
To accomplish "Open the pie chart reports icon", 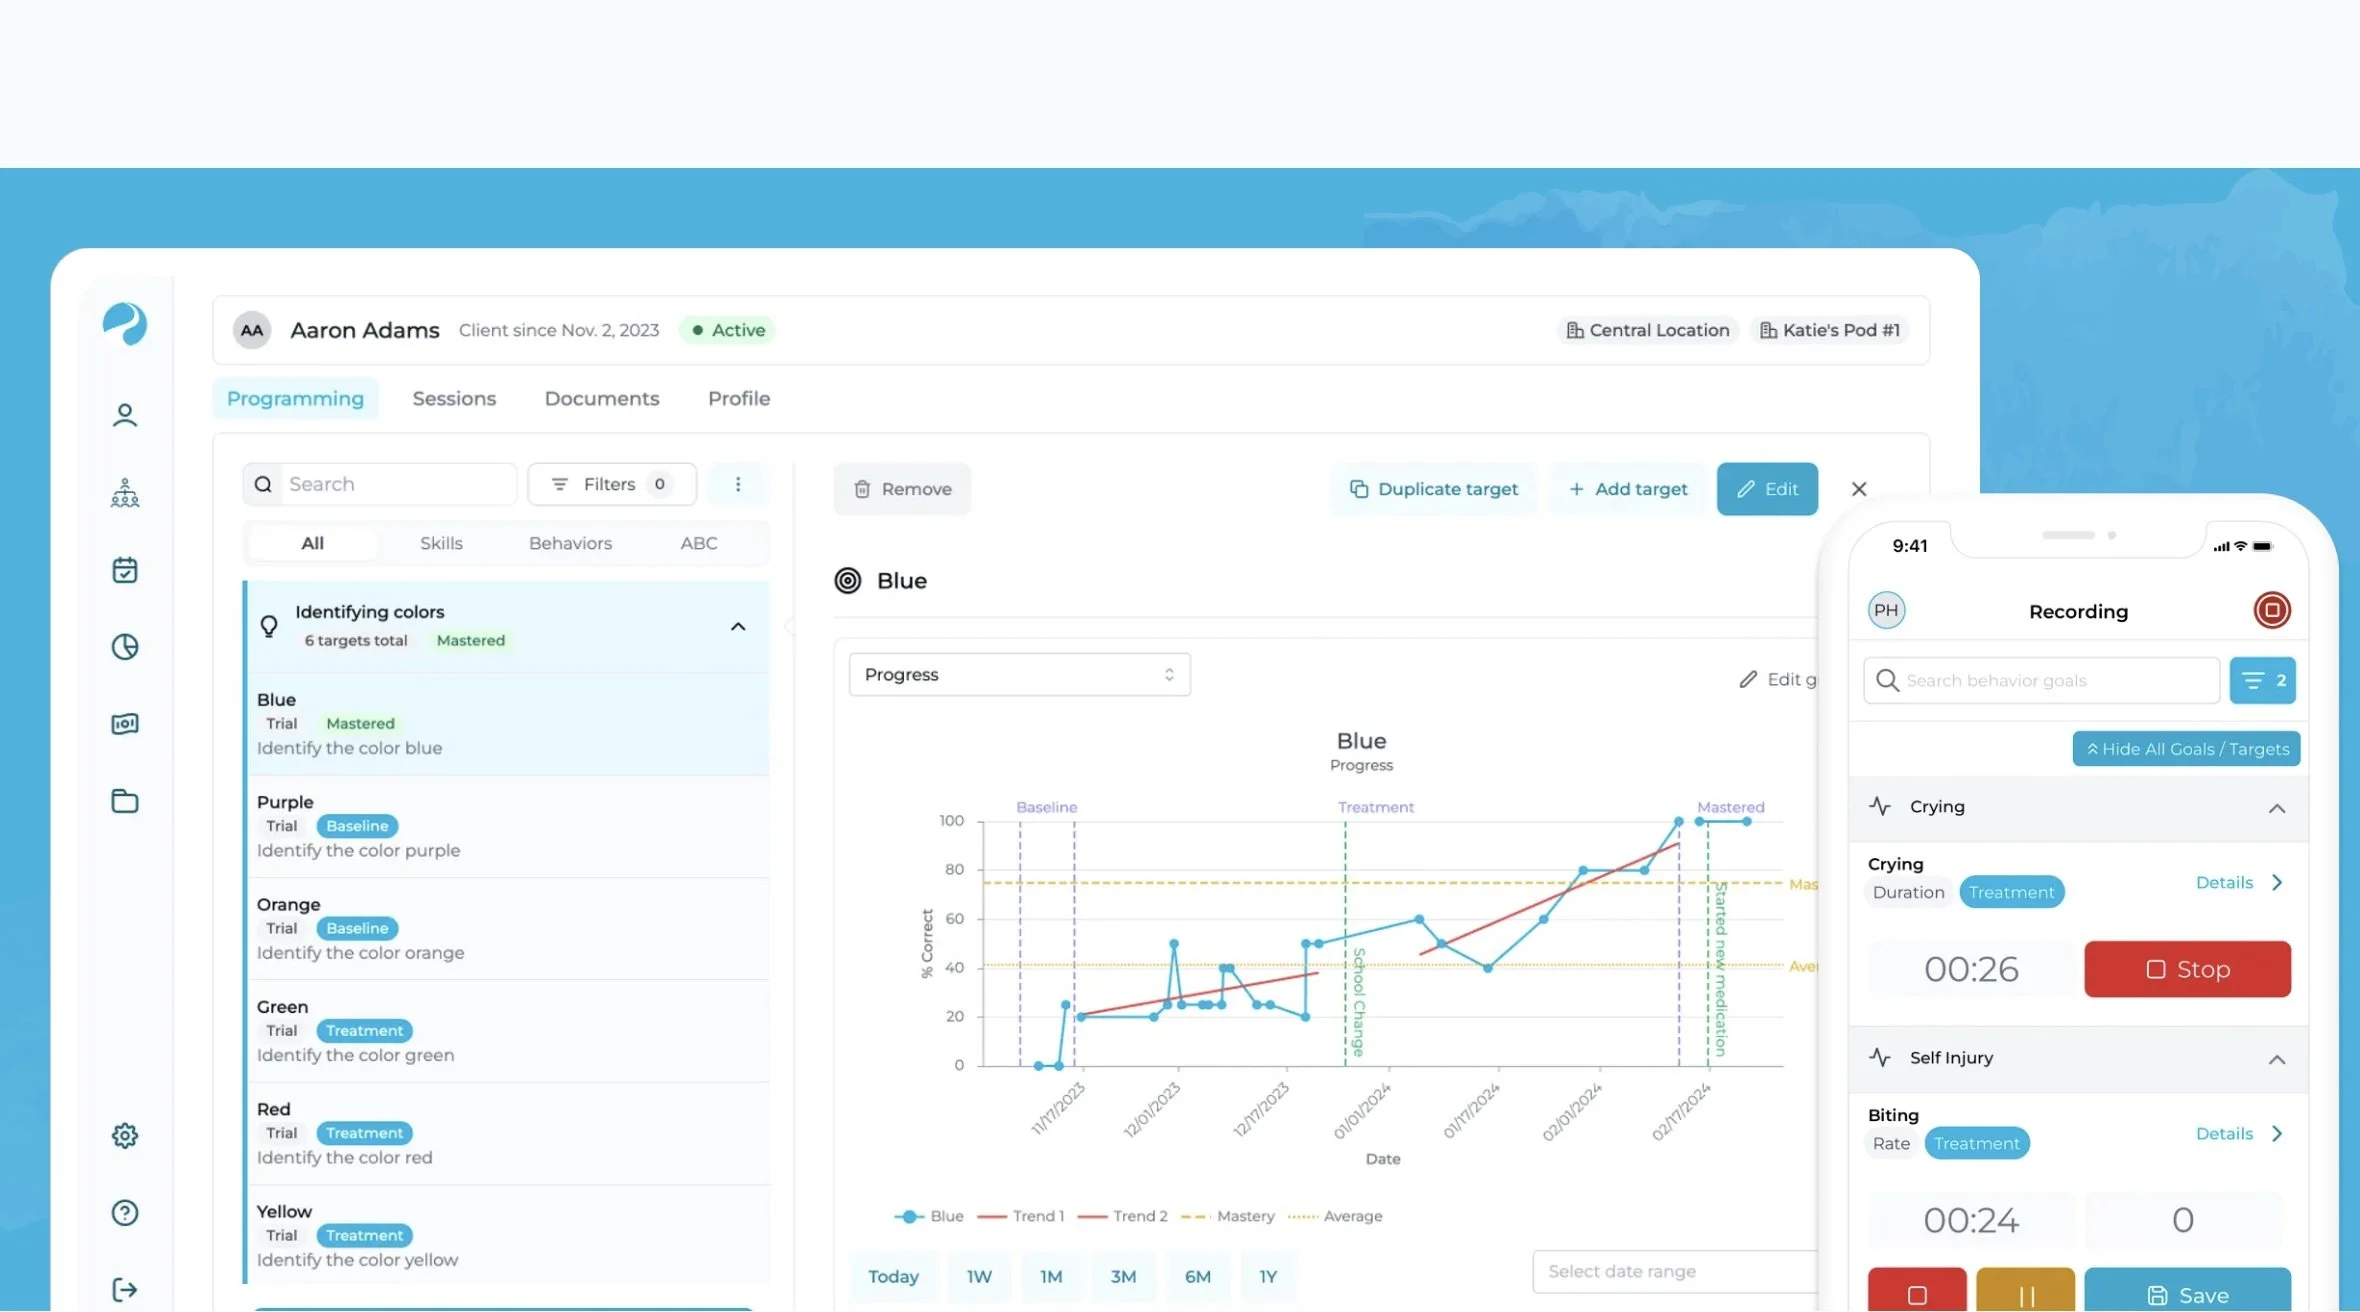I will pos(125,647).
